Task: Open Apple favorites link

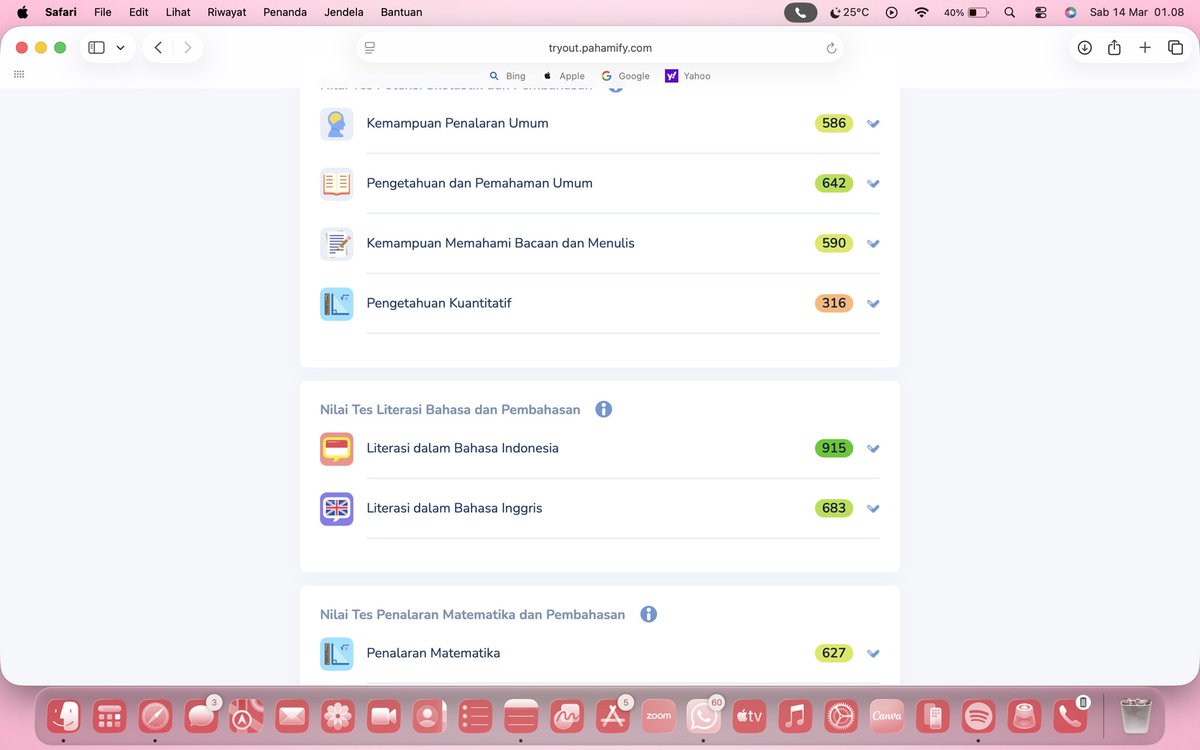Action: point(564,76)
